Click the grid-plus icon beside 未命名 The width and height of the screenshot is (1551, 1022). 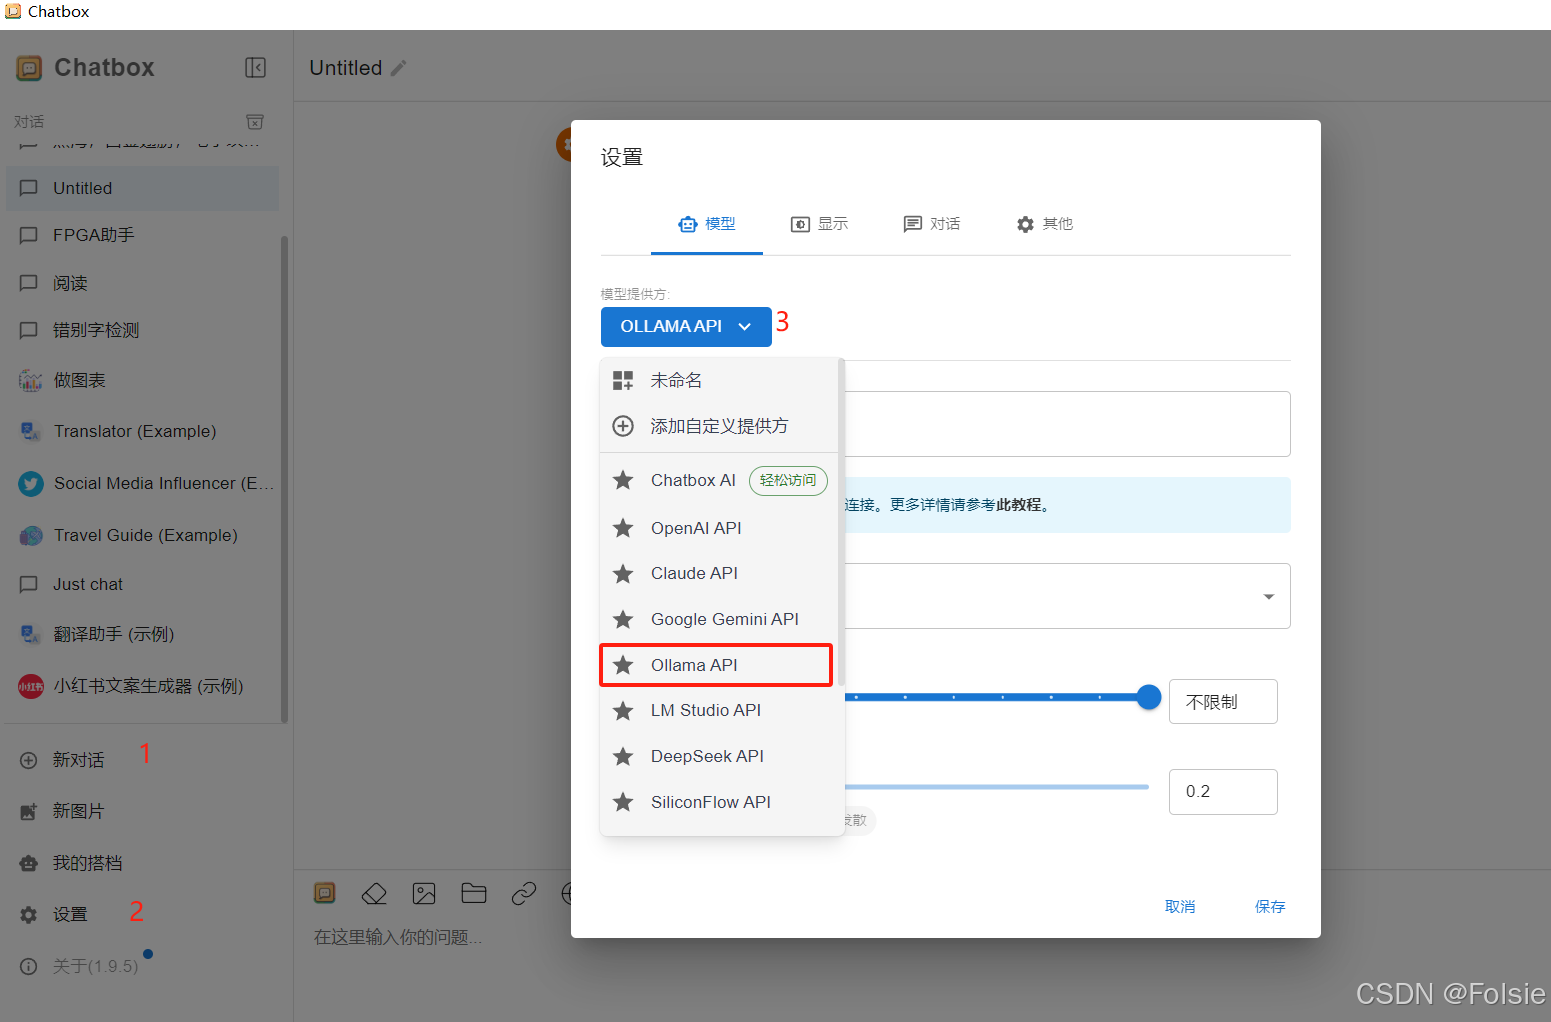[623, 380]
